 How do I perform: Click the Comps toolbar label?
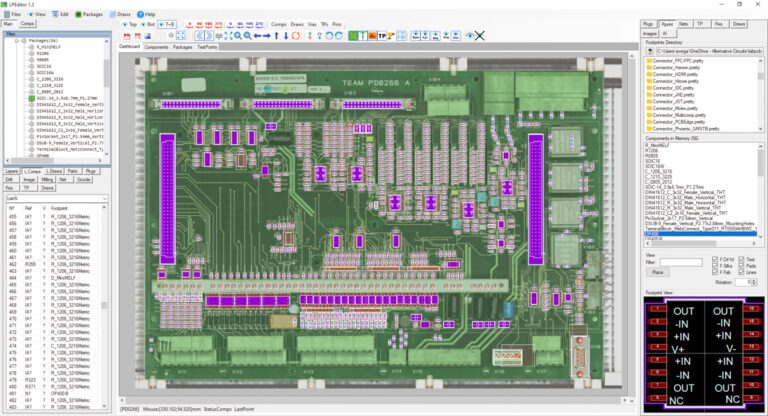tap(279, 24)
